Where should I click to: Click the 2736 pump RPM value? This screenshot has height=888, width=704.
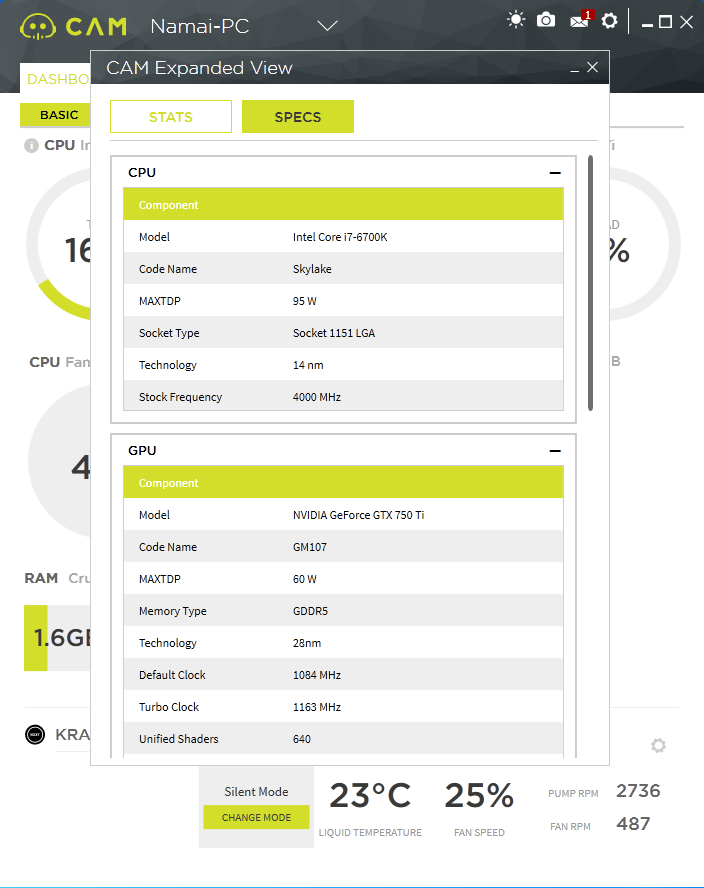coord(638,791)
